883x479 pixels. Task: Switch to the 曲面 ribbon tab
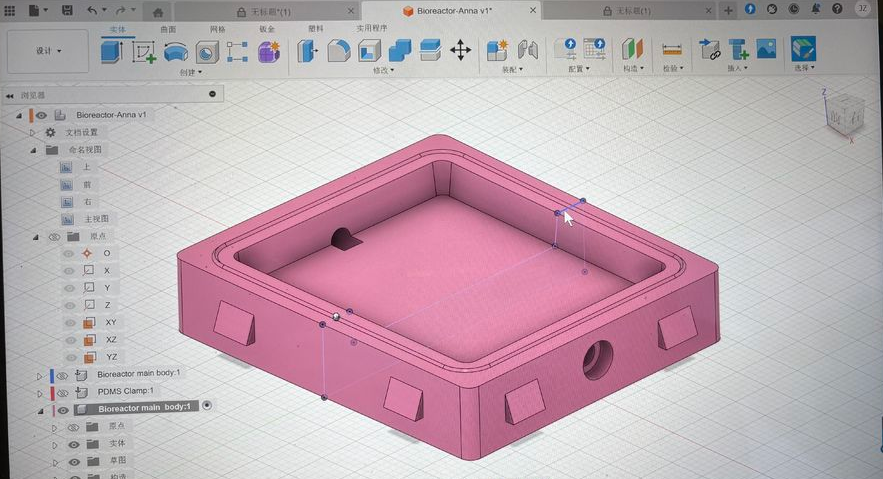coord(167,29)
